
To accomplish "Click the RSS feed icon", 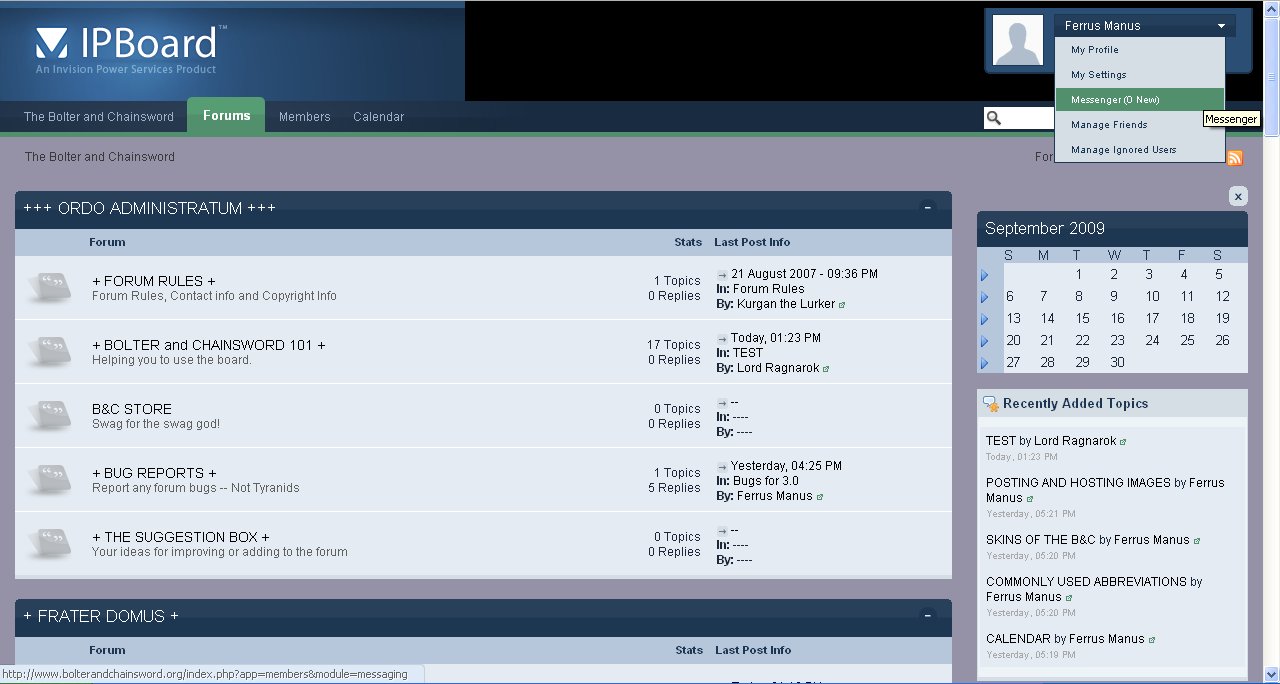I will [1234, 158].
